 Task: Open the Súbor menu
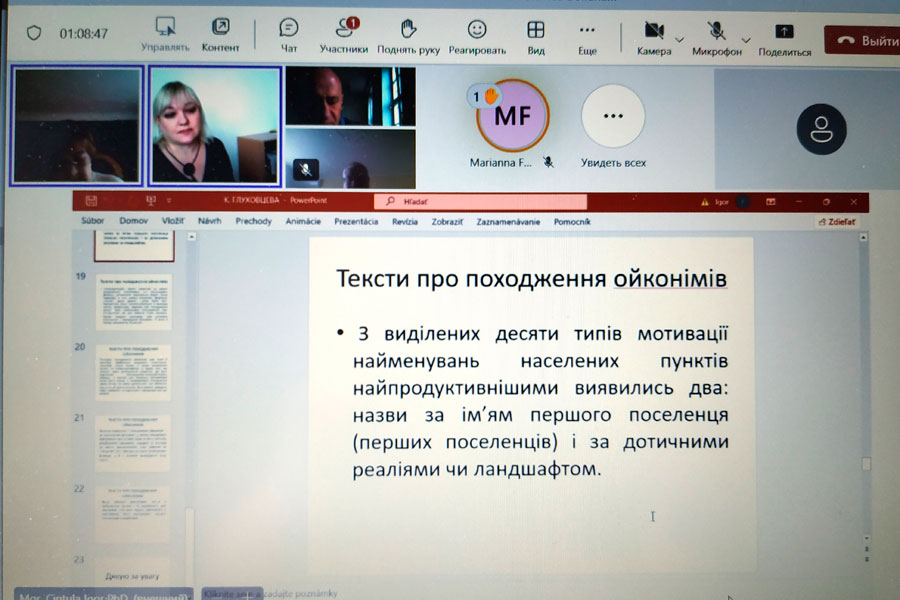click(92, 221)
